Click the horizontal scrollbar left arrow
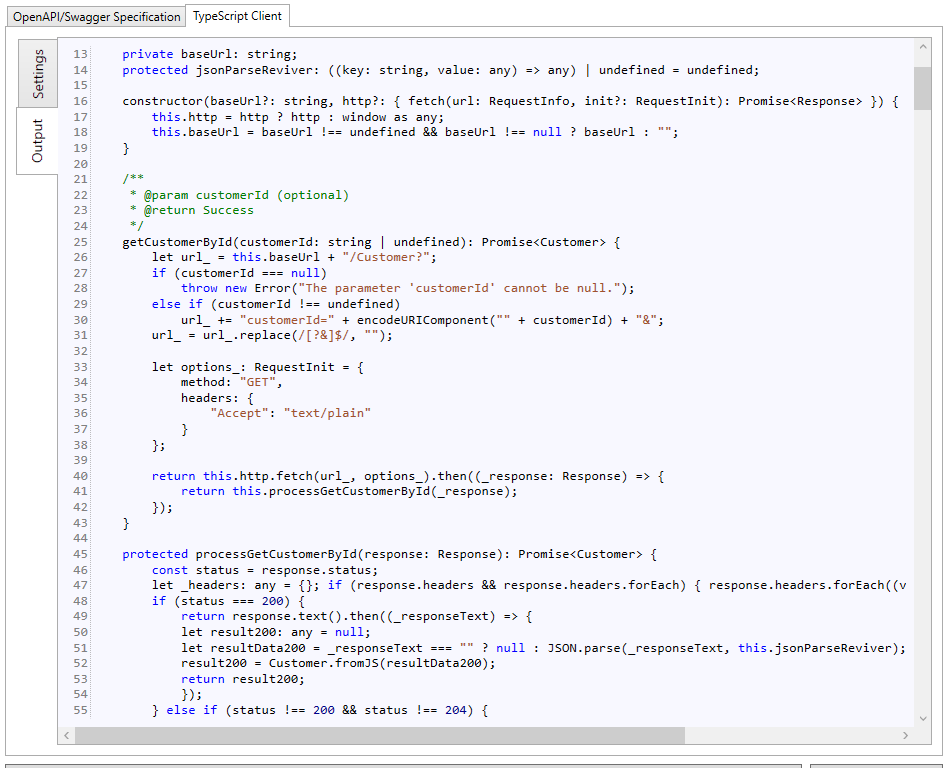The height and width of the screenshot is (768, 952). tap(67, 735)
